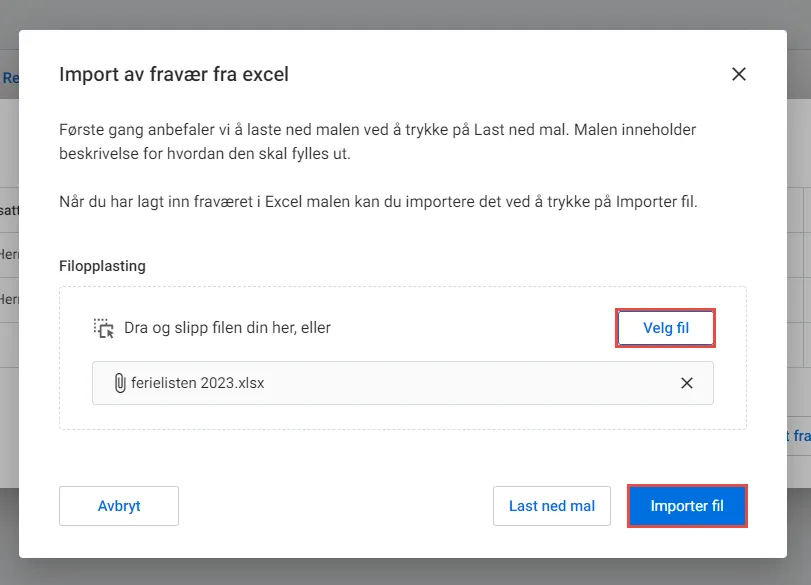
Task: Click the "Filopplasting" section label
Action: pos(102,267)
